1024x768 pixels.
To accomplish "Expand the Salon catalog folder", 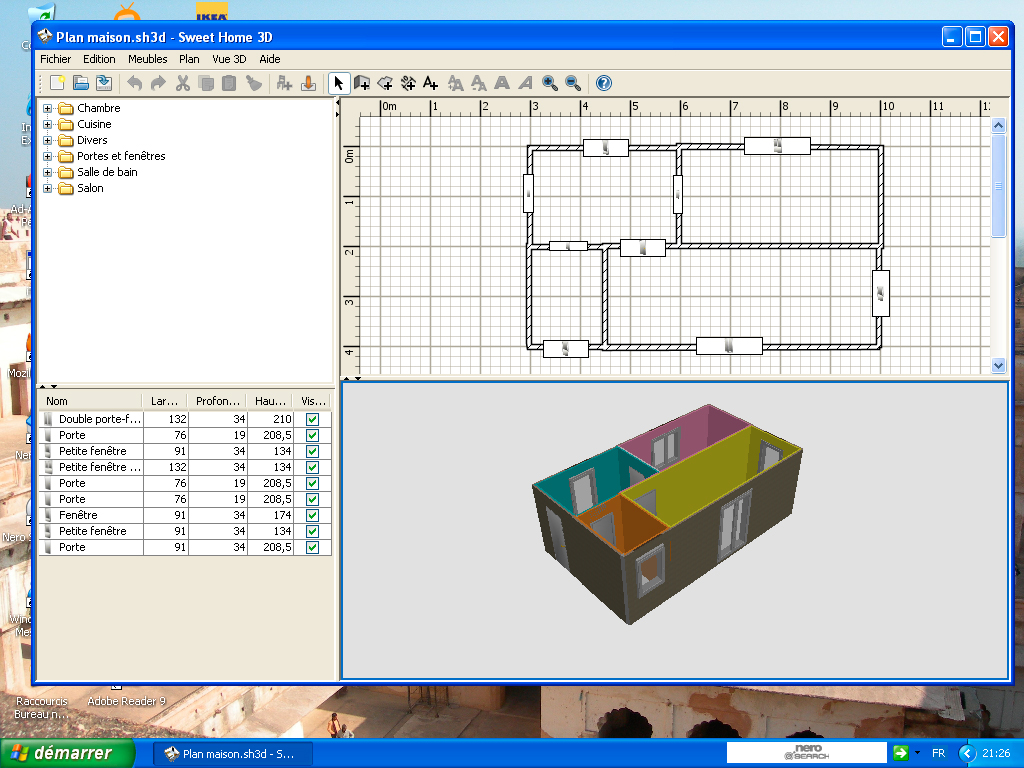I will pos(47,188).
